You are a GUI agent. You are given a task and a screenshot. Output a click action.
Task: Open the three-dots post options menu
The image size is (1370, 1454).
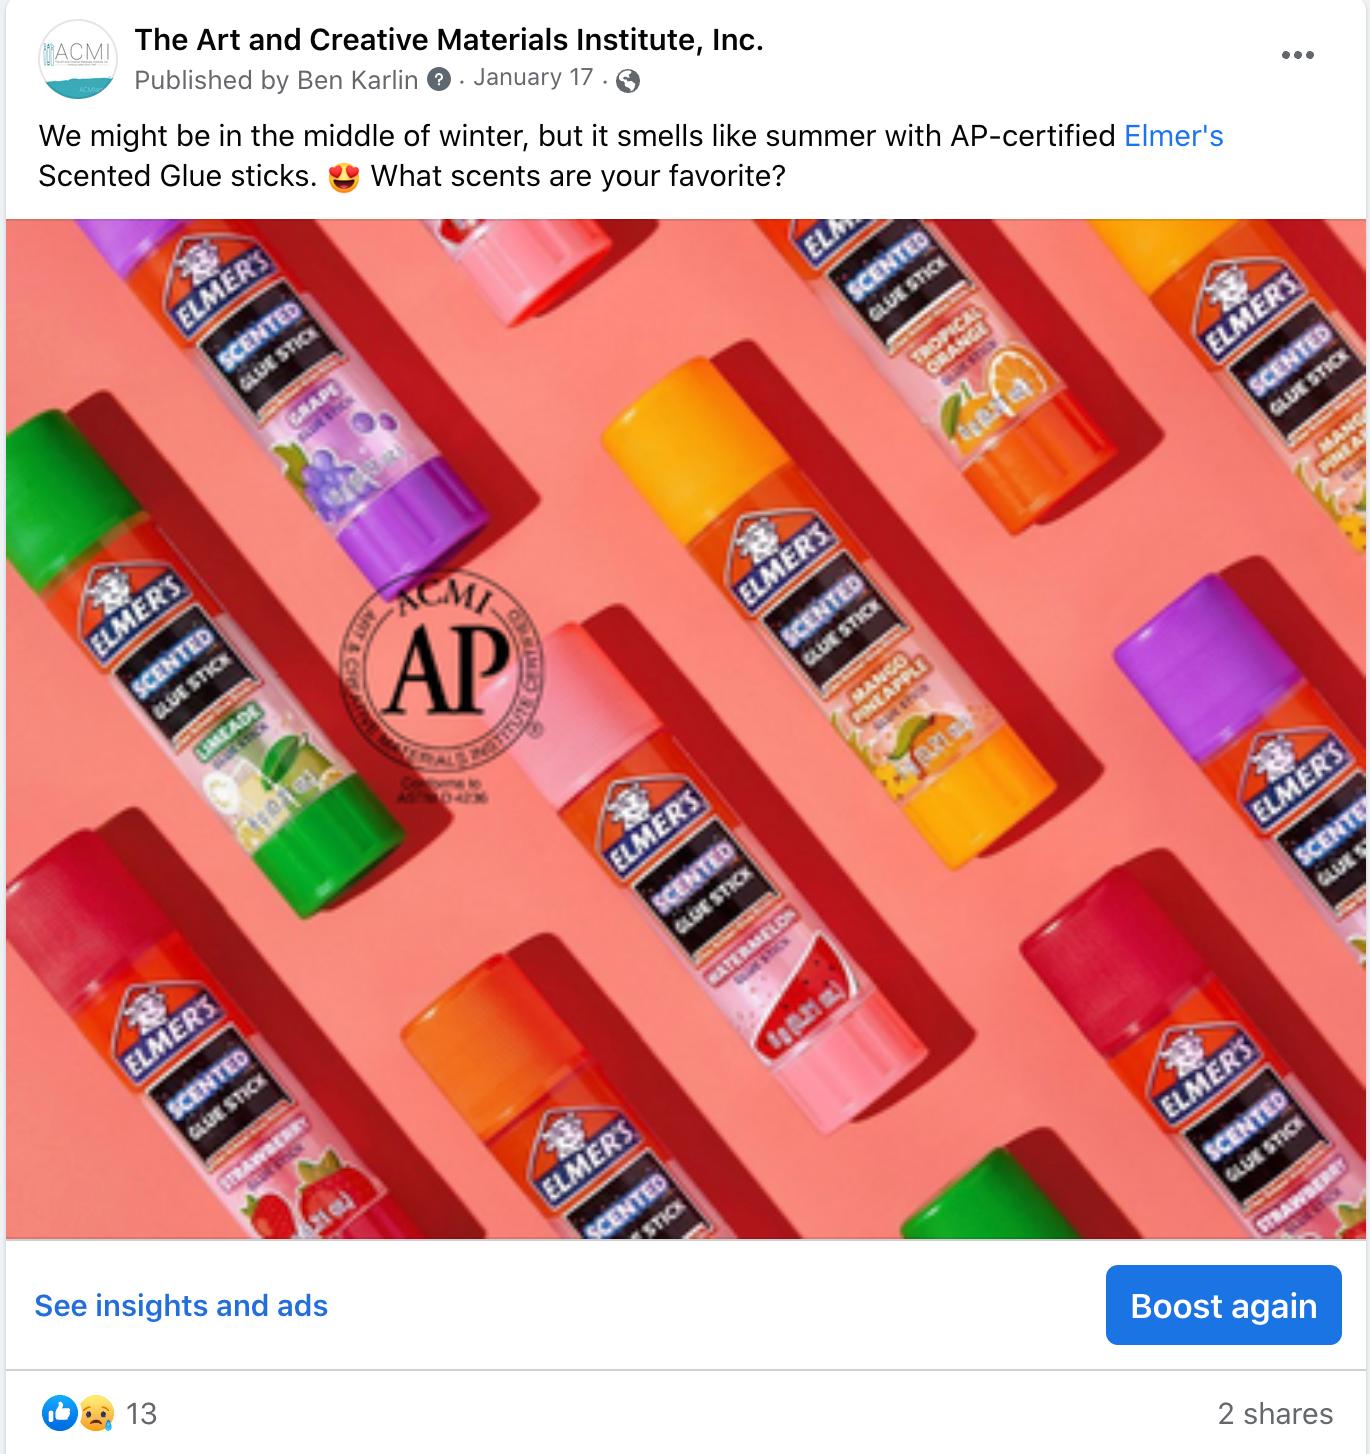point(1297,55)
